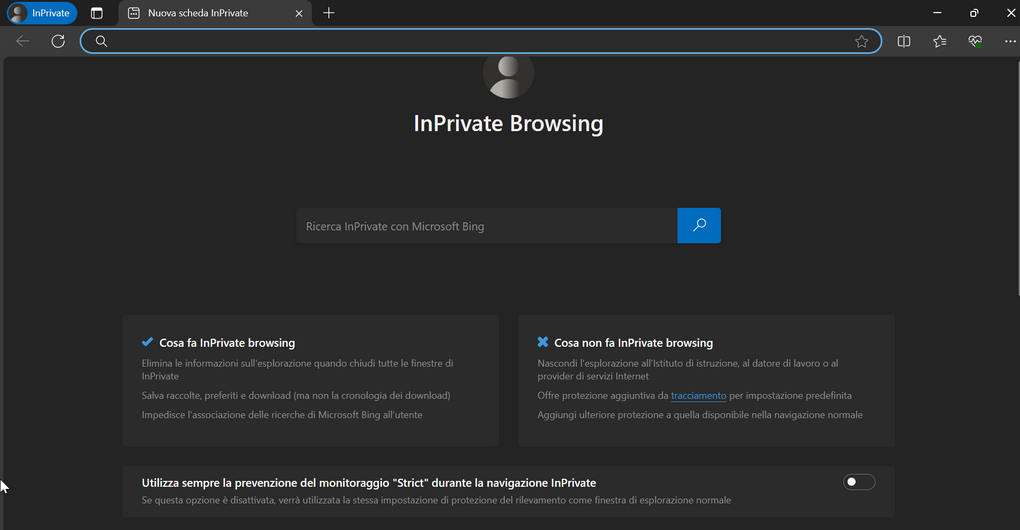Screen dimensions: 1020x530
Task: Reload the page with refresh icon
Action: tap(58, 41)
